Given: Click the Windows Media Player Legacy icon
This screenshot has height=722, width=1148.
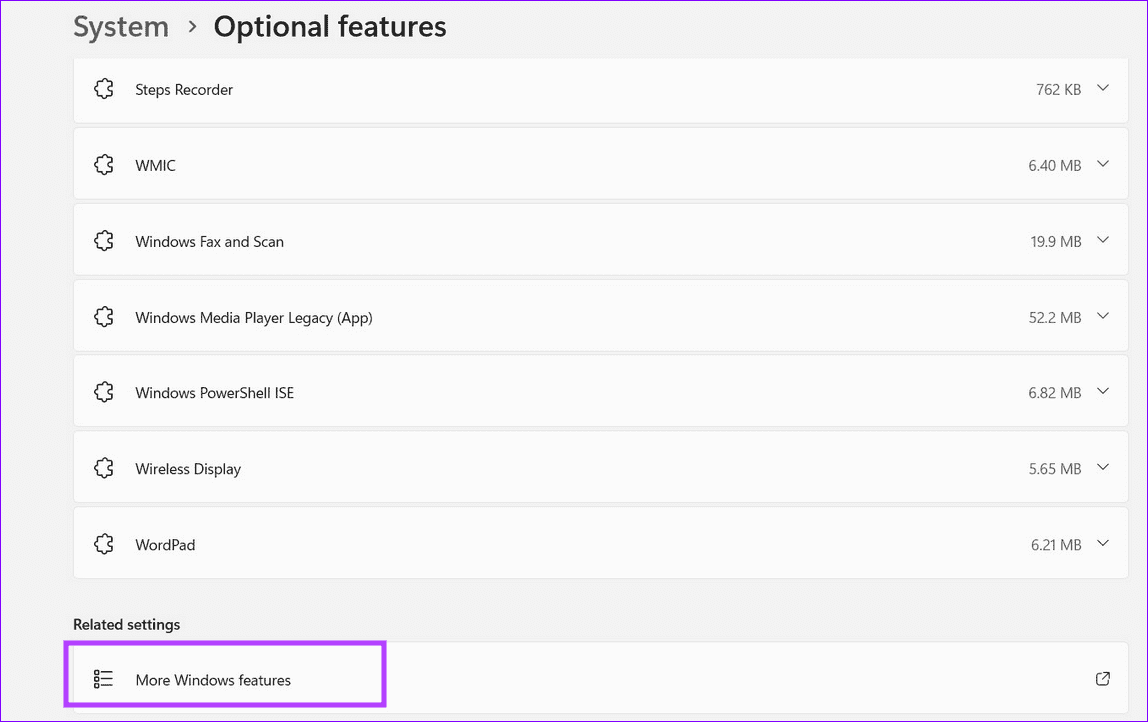Looking at the screenshot, I should coord(104,316).
